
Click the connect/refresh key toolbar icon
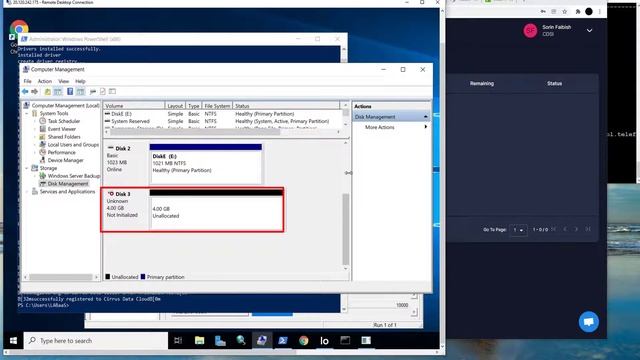point(93,91)
